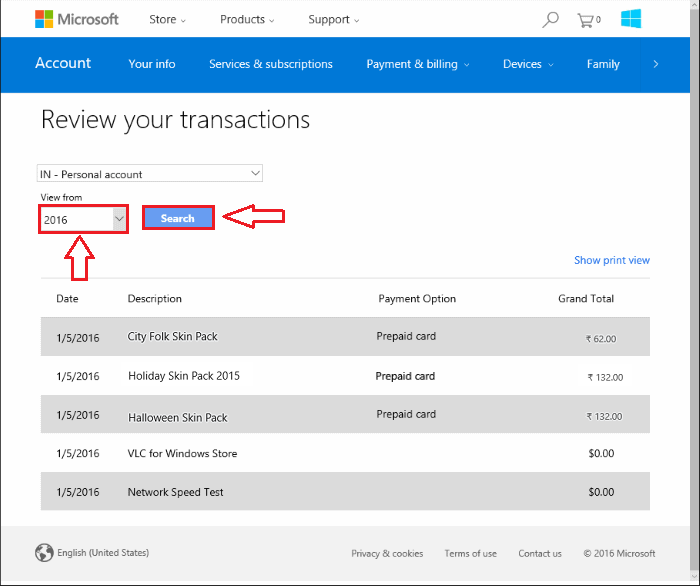This screenshot has width=700, height=586.
Task: Expand the Support menu
Action: click(x=333, y=20)
